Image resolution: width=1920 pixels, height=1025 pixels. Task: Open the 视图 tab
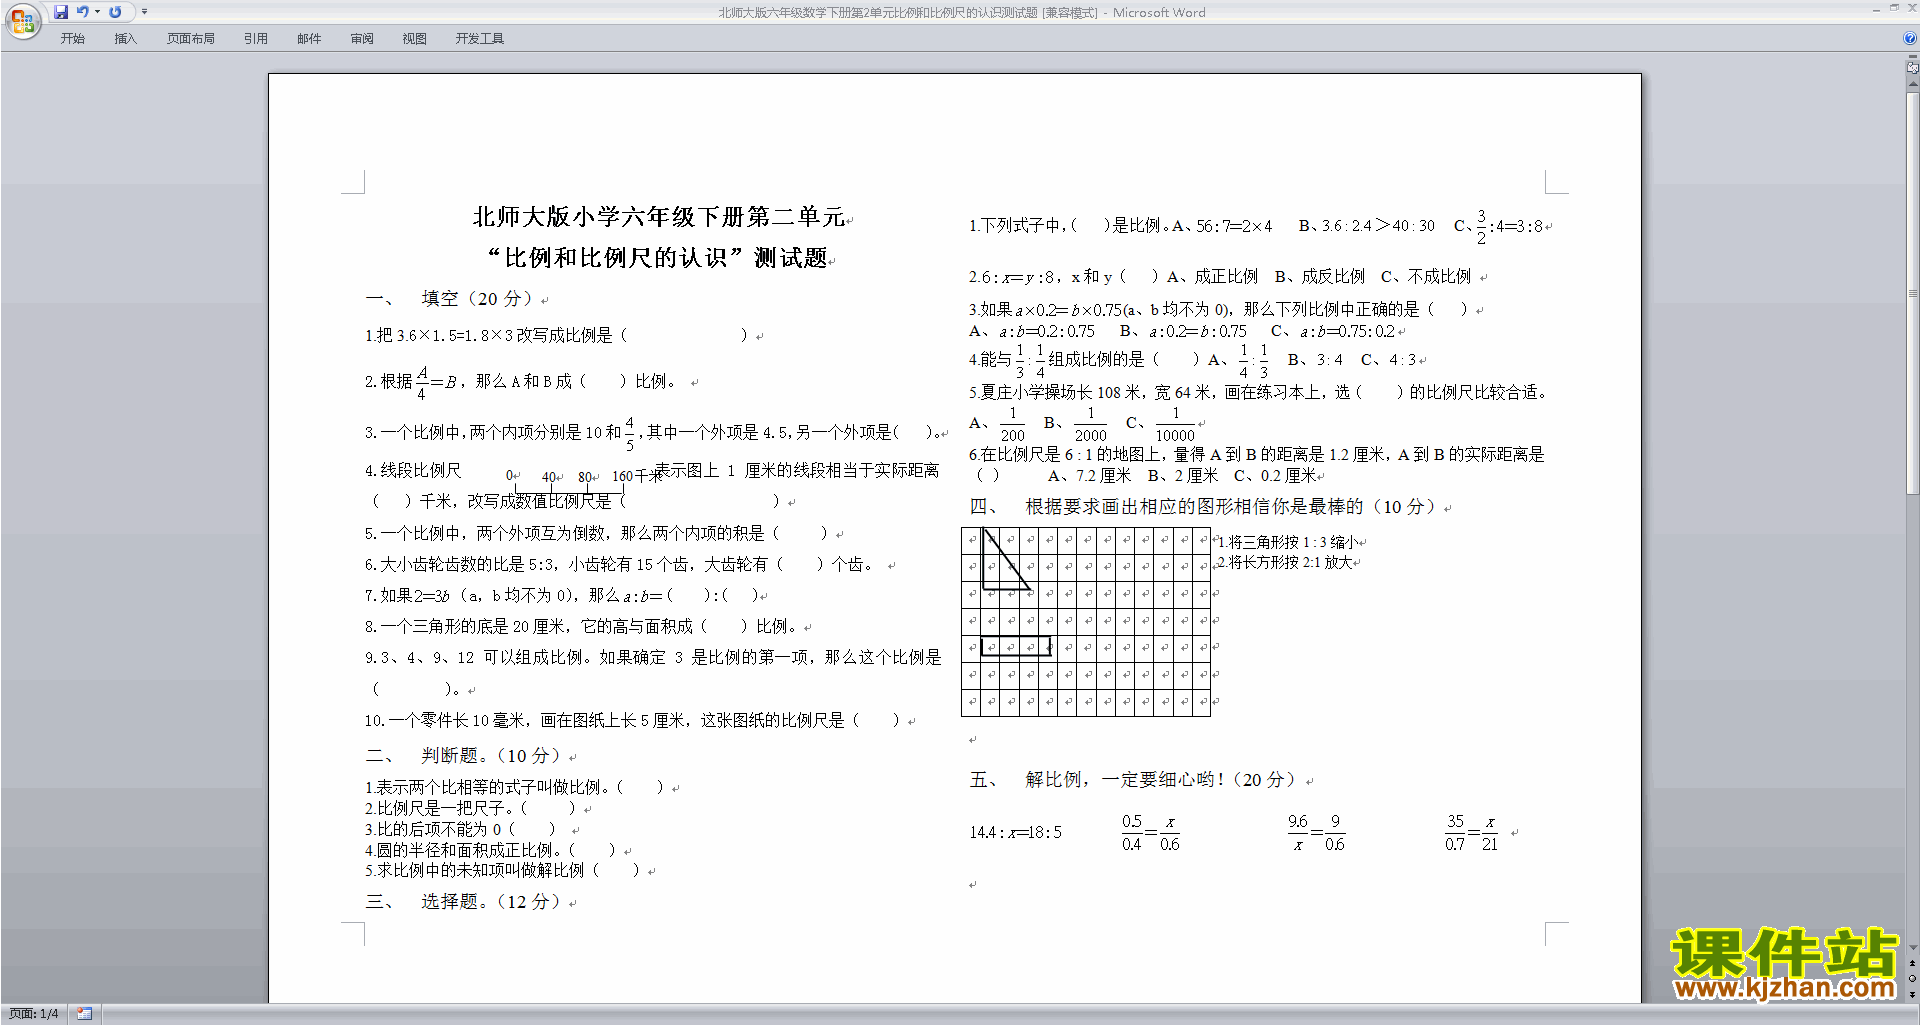tap(415, 38)
